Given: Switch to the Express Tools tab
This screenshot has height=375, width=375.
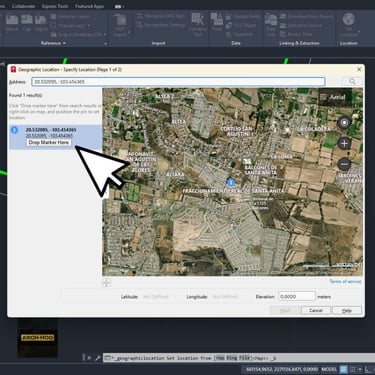Looking at the screenshot, I should pos(55,6).
